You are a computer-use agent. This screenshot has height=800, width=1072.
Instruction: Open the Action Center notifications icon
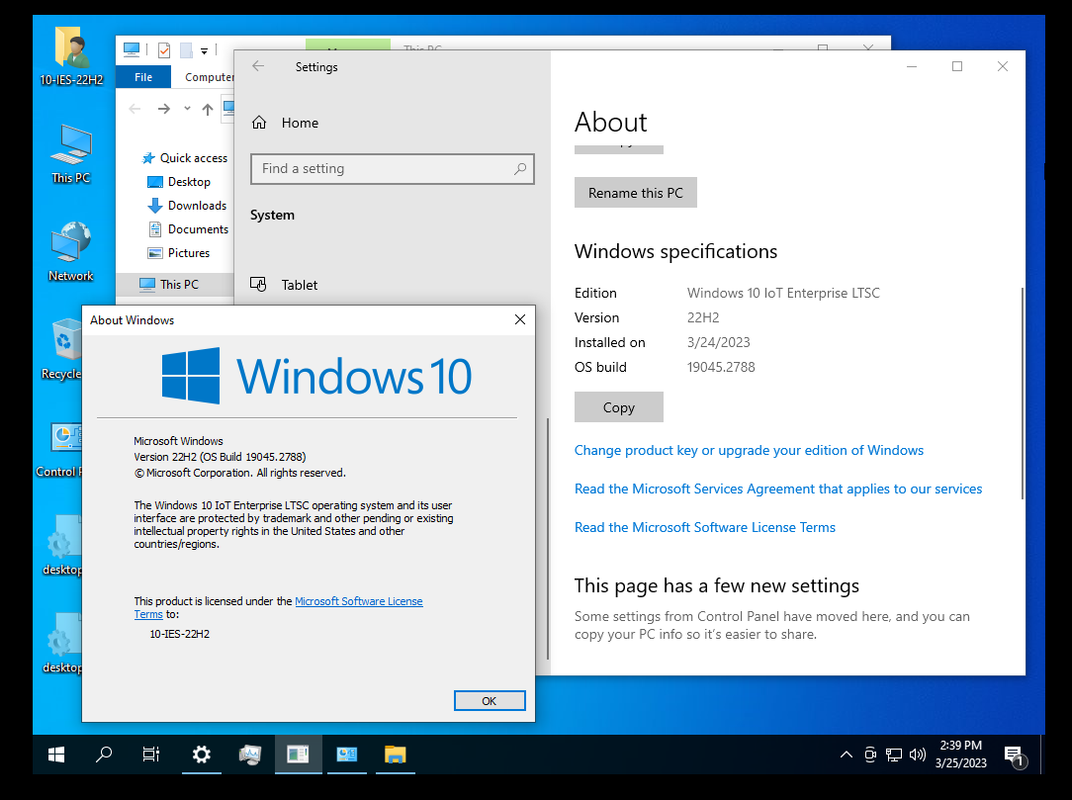tap(1015, 755)
